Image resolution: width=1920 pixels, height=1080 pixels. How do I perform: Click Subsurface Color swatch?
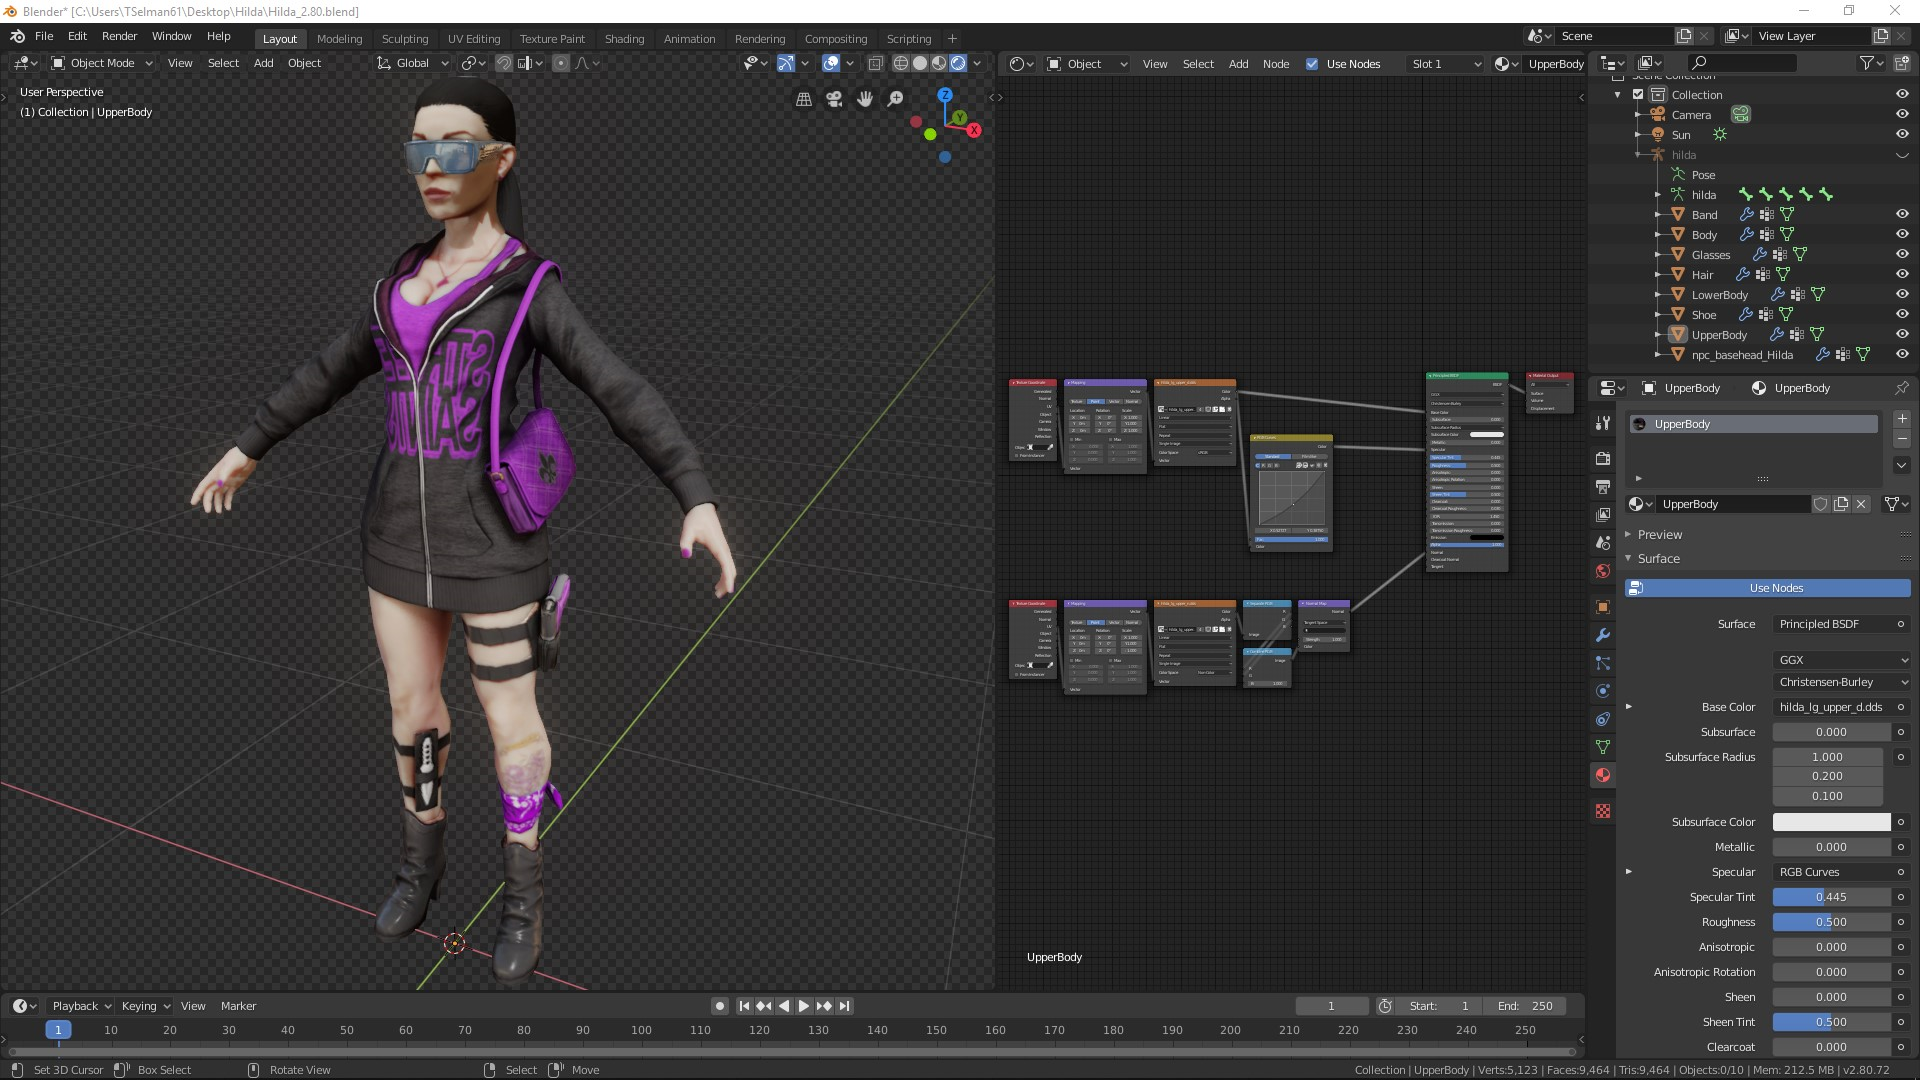pyautogui.click(x=1832, y=822)
